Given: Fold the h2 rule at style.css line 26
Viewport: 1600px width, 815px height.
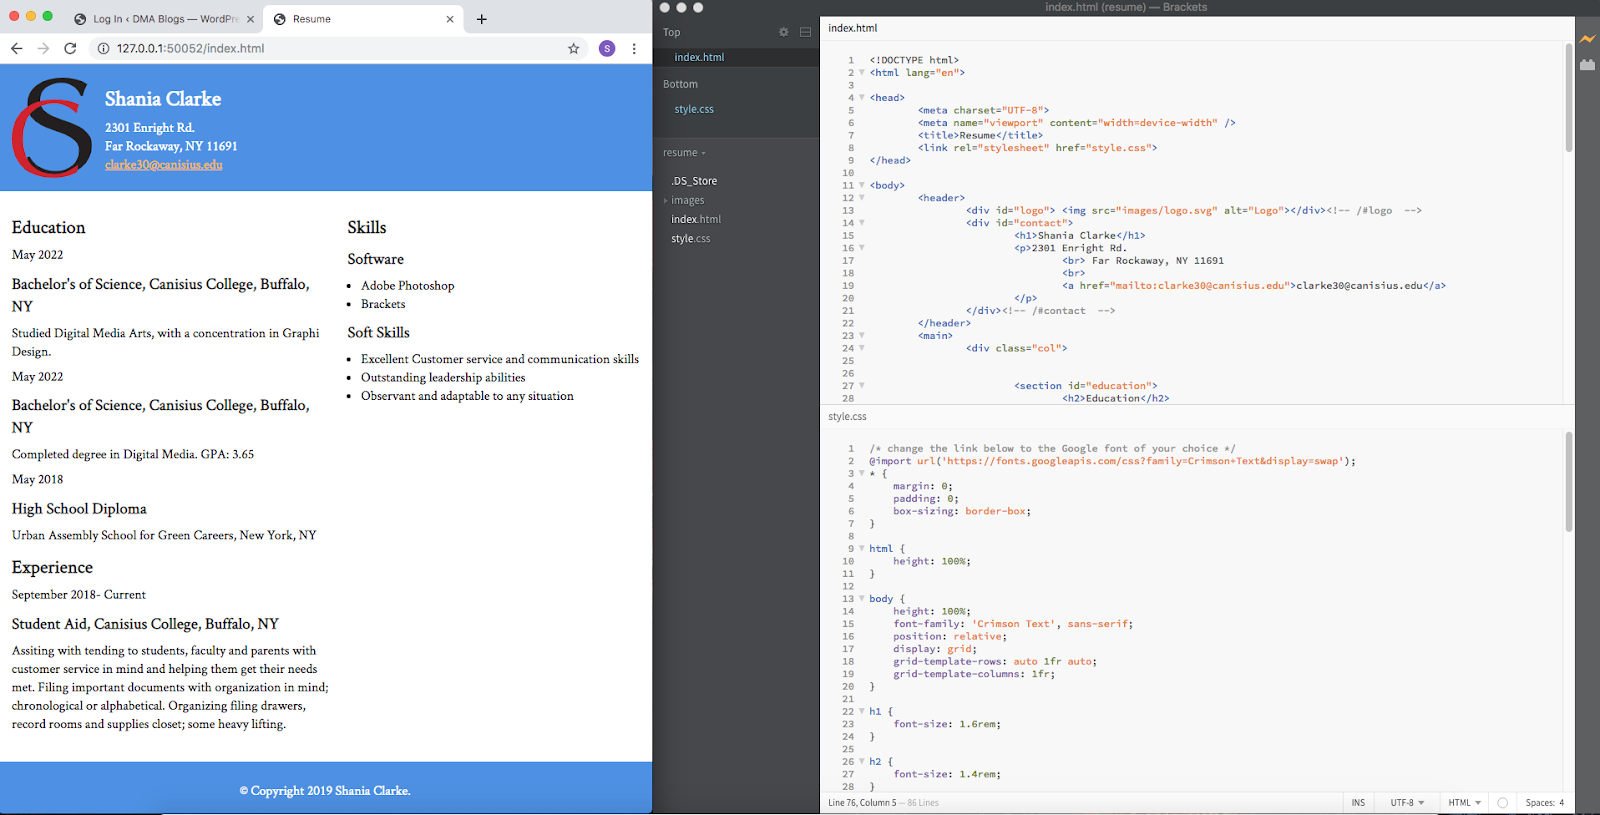Looking at the screenshot, I should 862,761.
